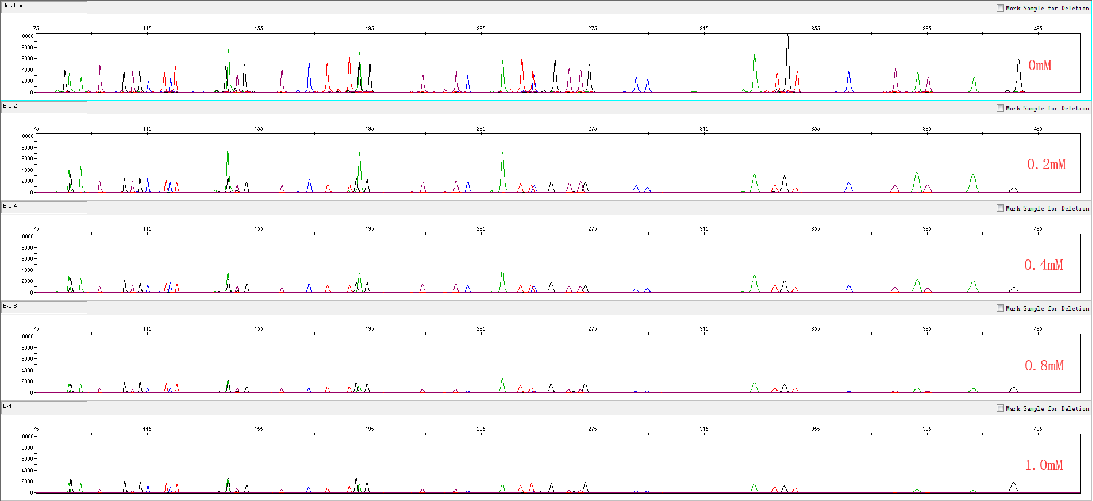1093x501 pixels.
Task: Toggle Mark Sample for Deletion in 1.0mM panel
Action: point(1000,408)
